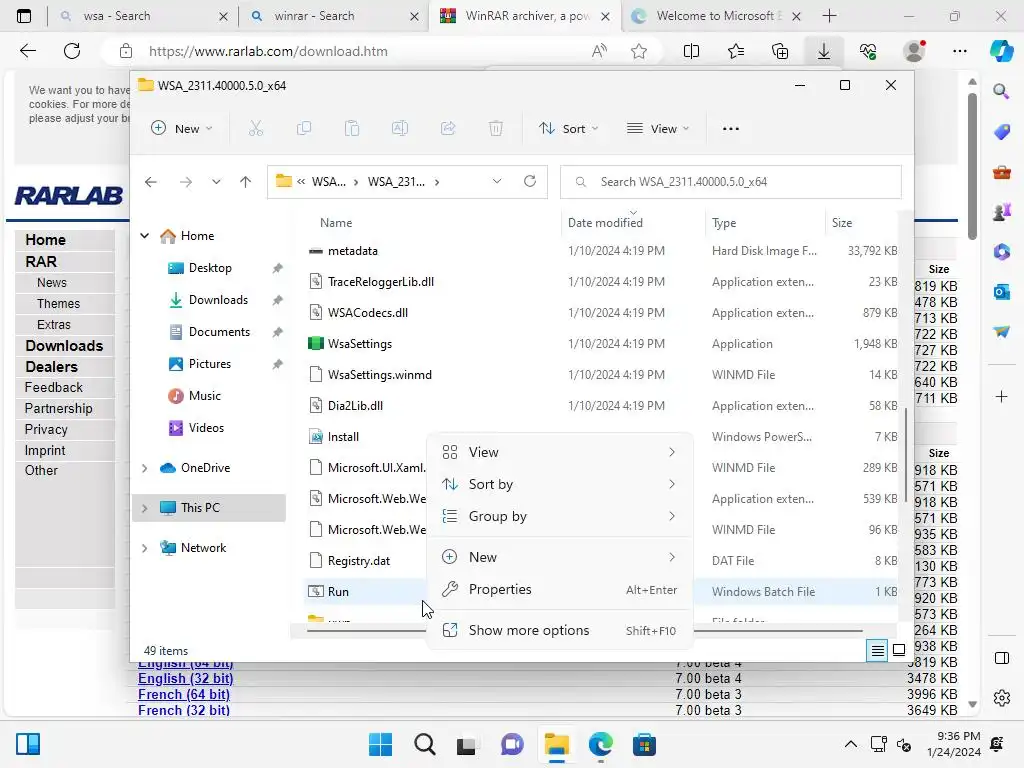Choose Properties in context menu
1024x768 pixels.
pos(559,589)
